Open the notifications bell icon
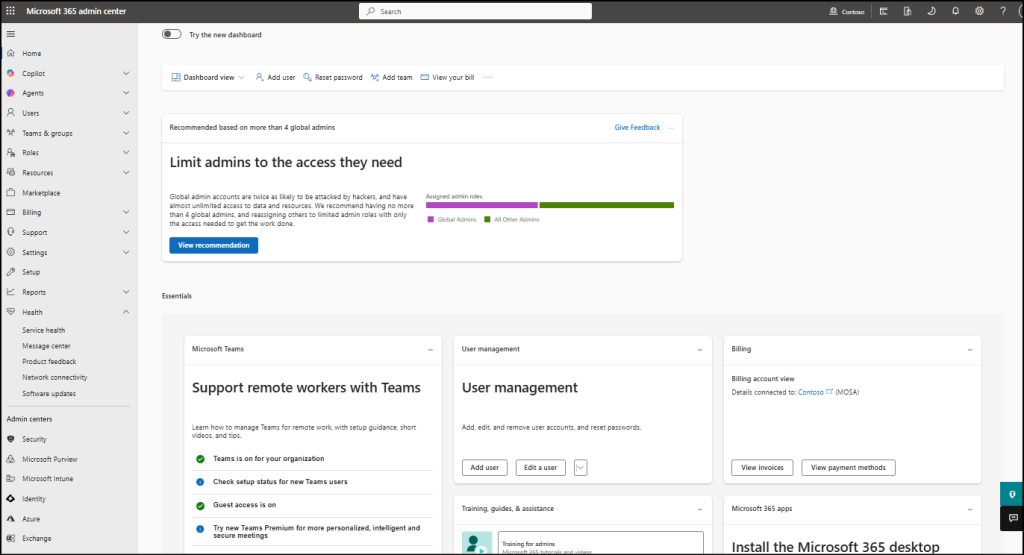The image size is (1024, 555). pos(955,11)
